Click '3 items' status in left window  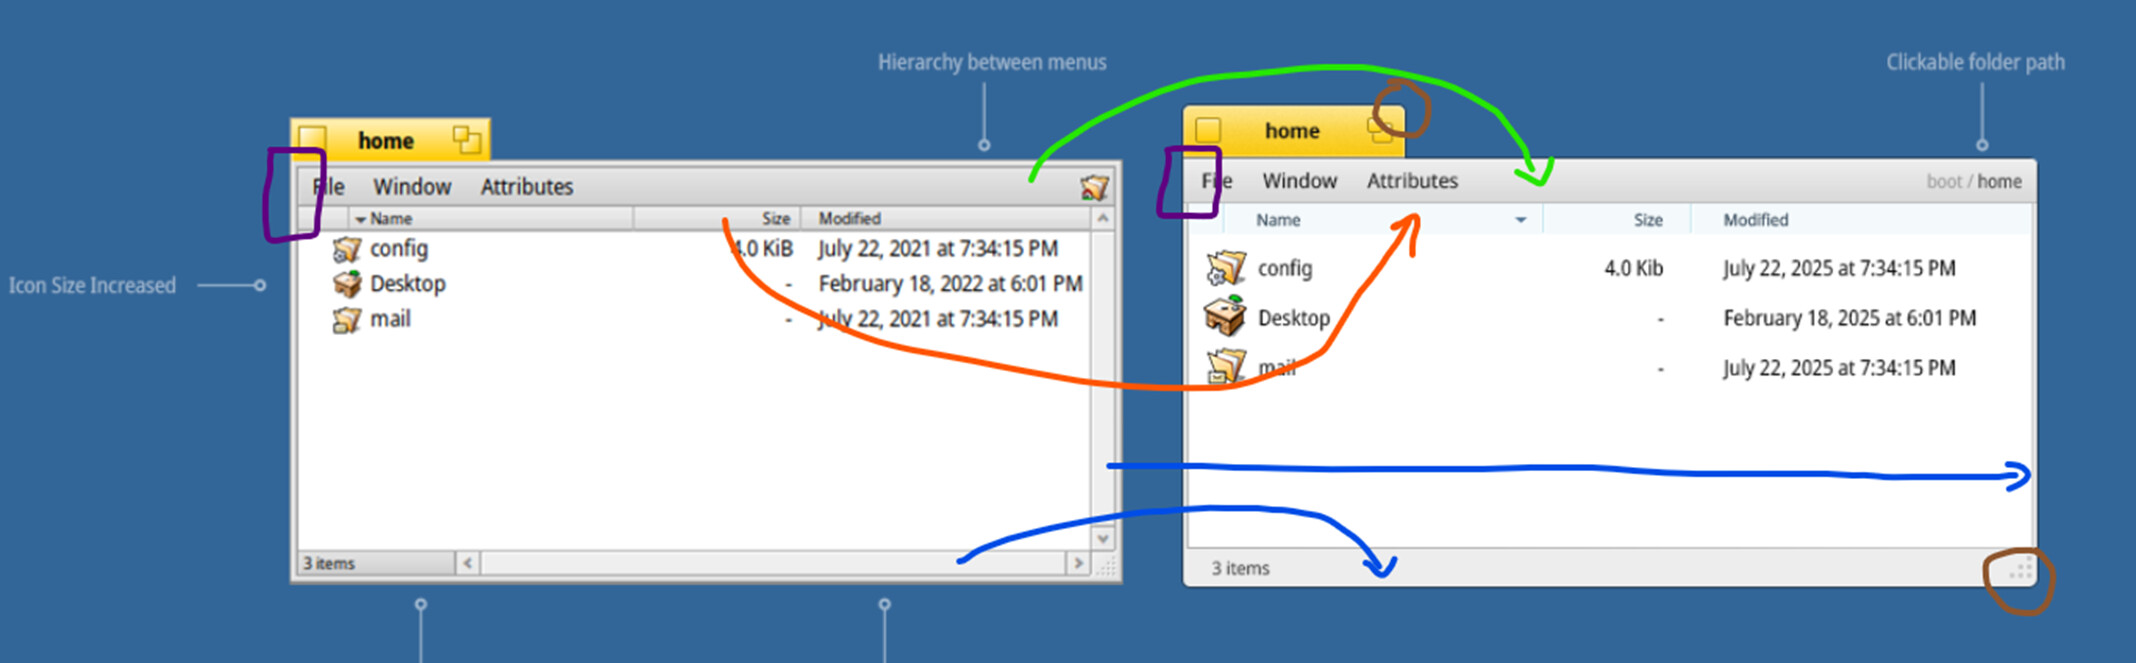click(329, 564)
